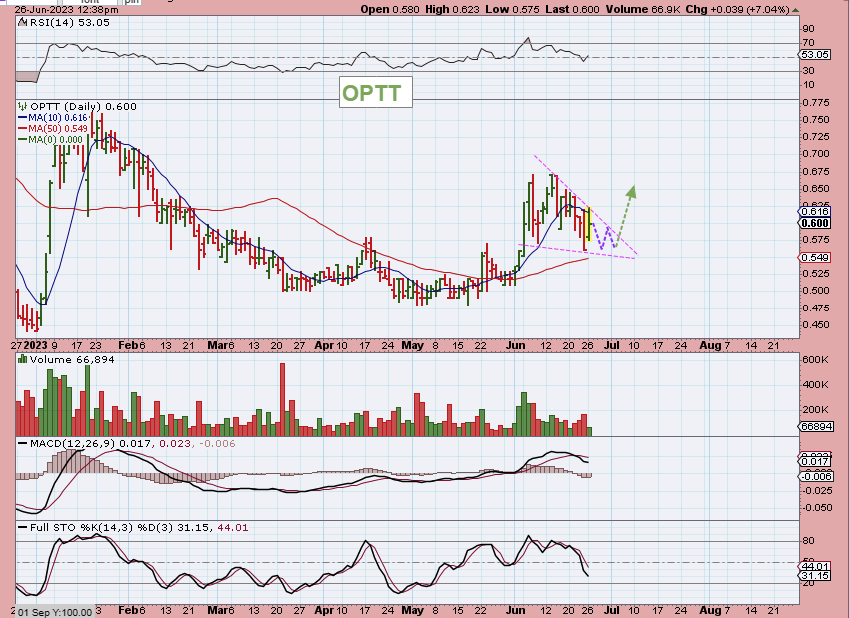The image size is (849, 618).
Task: Click the -0.050 MACD axis label
Action: point(818,508)
